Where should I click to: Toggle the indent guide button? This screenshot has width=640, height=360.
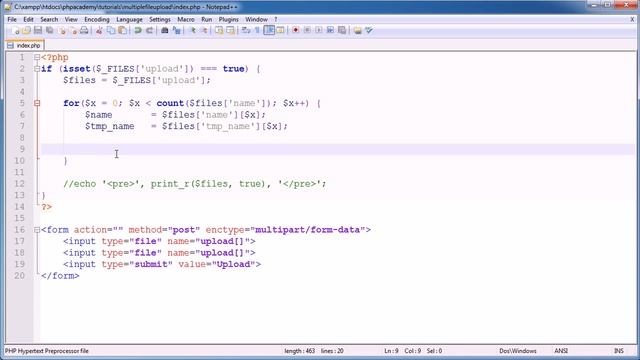point(269,30)
